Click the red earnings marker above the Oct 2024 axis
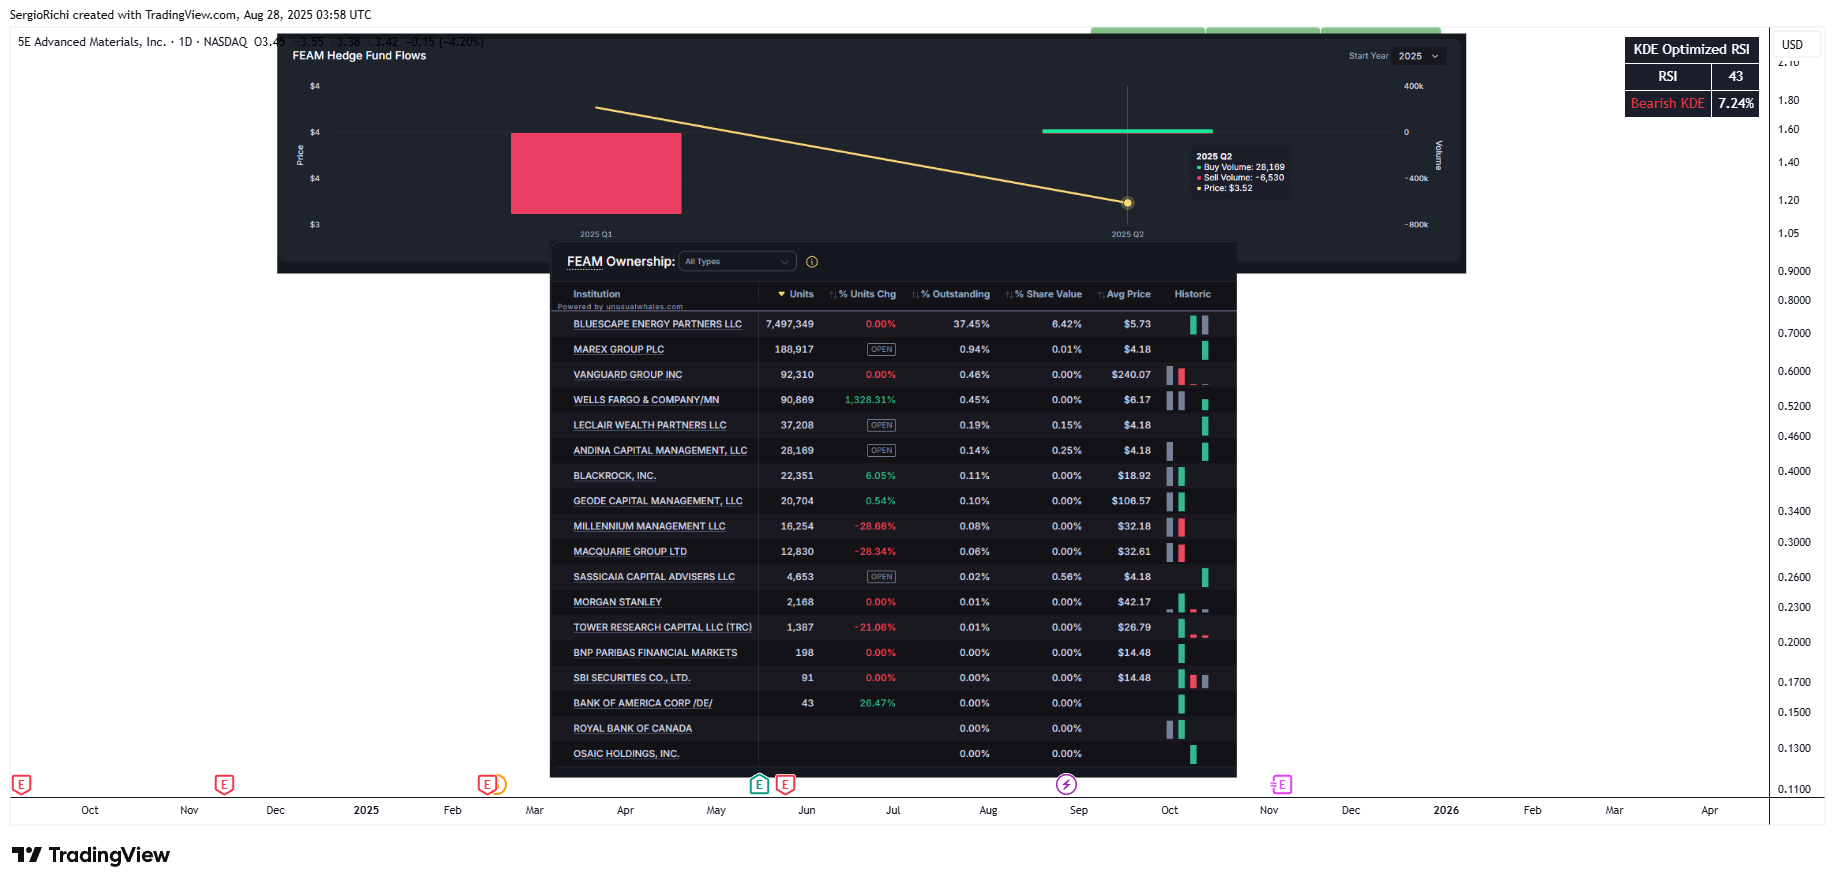This screenshot has height=885, width=1835. tap(21, 785)
